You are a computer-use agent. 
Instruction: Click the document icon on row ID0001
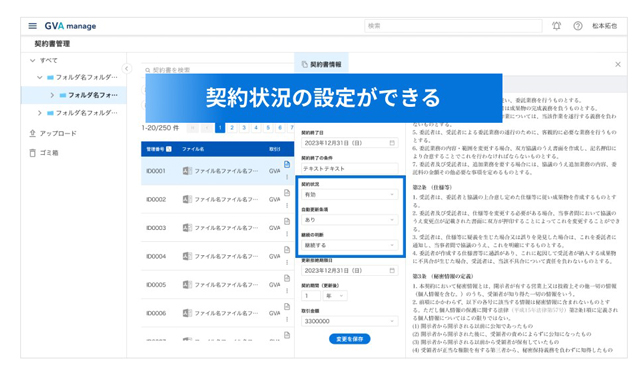coord(287,164)
